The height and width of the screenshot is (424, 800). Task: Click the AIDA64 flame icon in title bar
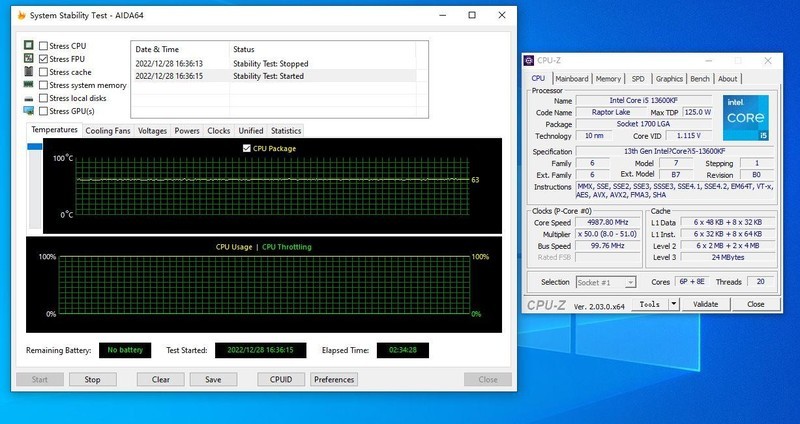coord(21,15)
